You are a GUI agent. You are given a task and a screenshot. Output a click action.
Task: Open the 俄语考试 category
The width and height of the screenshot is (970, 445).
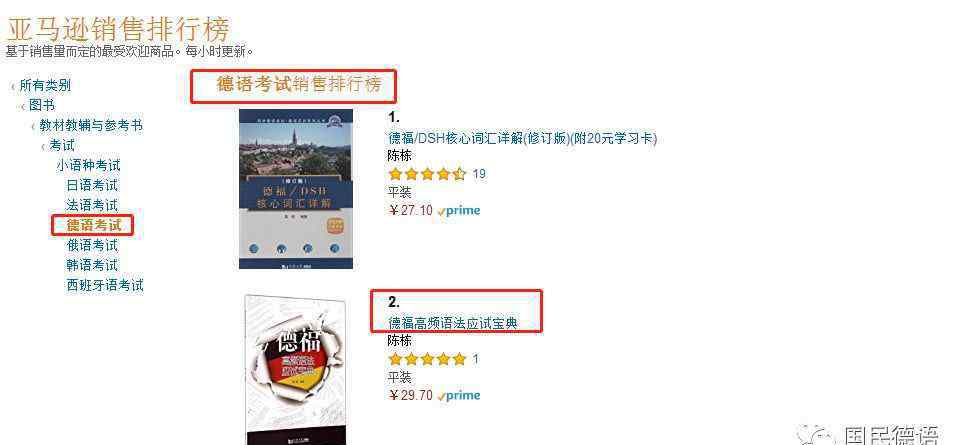click(x=92, y=245)
